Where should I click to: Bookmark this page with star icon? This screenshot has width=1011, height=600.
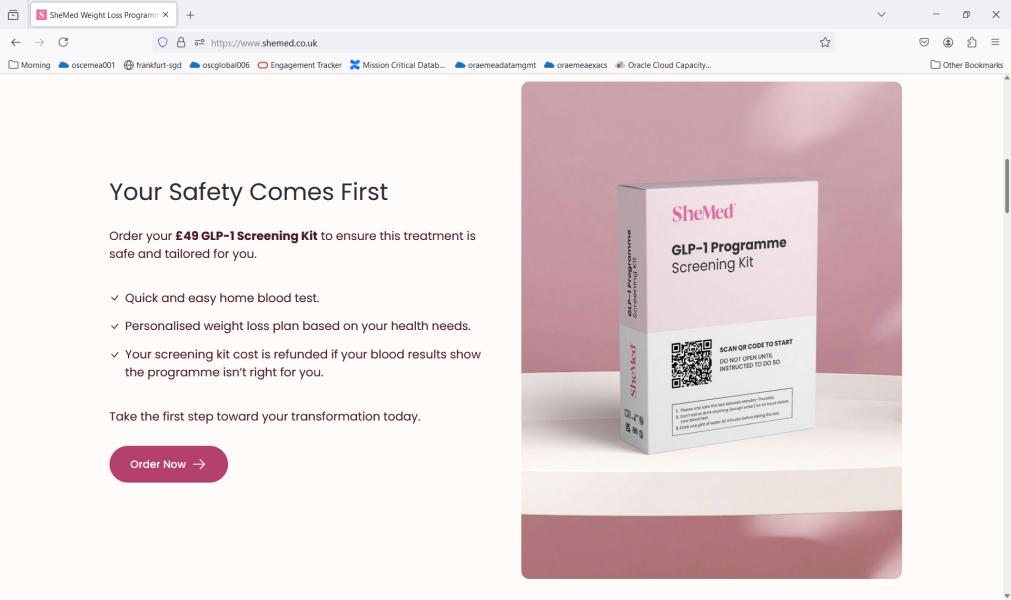click(825, 43)
